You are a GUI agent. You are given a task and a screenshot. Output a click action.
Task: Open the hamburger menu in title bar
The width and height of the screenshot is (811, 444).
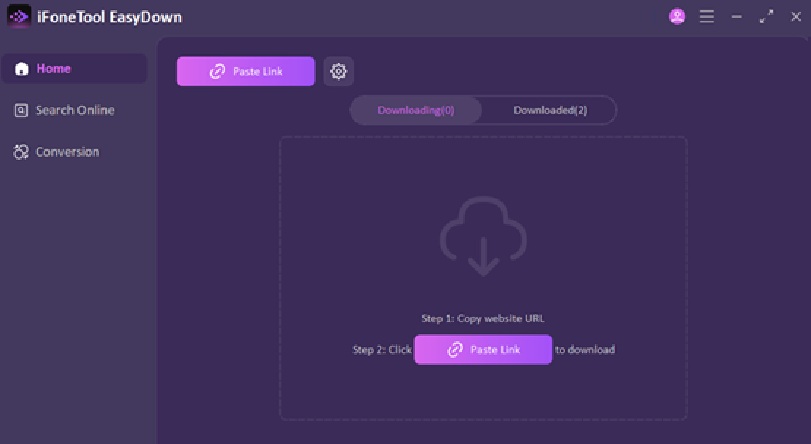(707, 17)
